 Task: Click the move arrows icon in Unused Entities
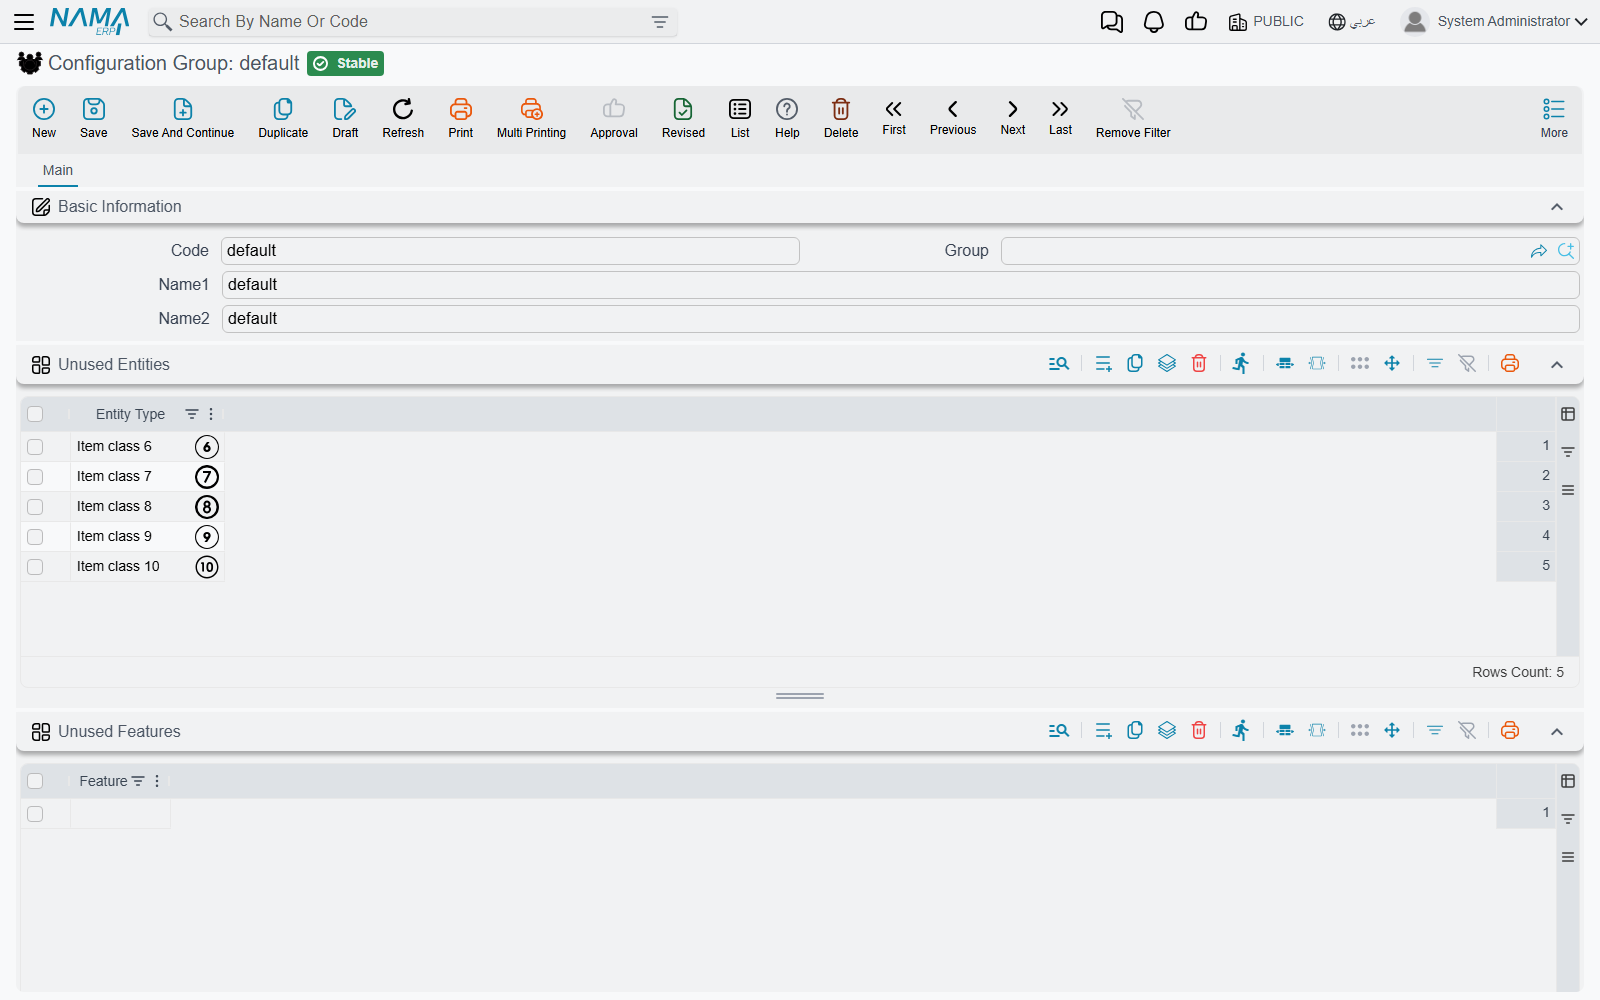[1392, 364]
